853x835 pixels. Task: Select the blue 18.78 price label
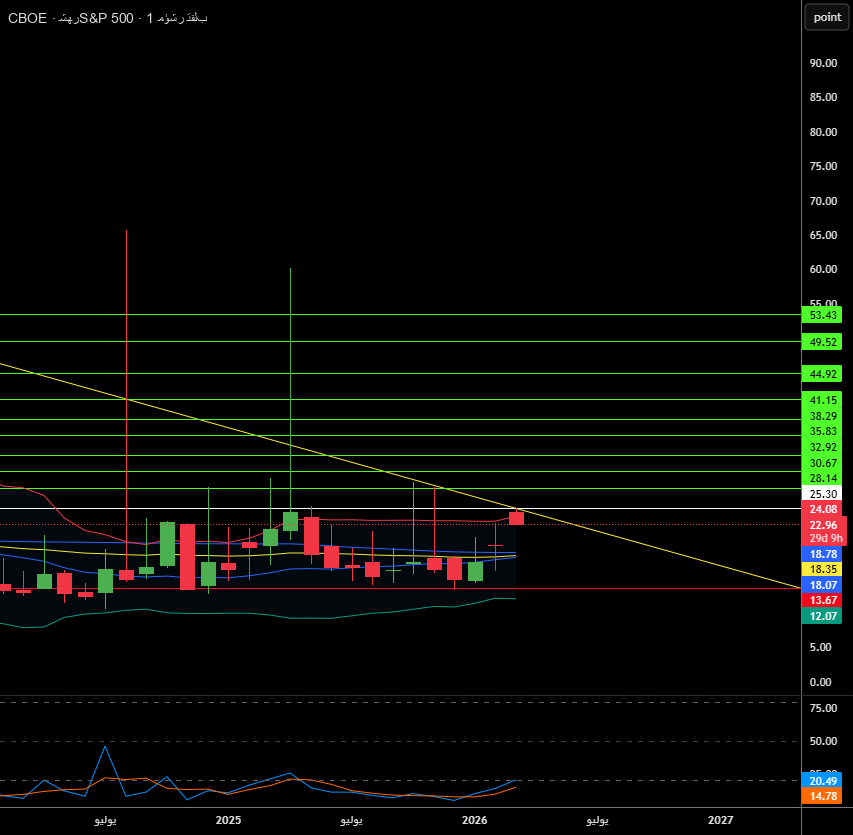[823, 554]
